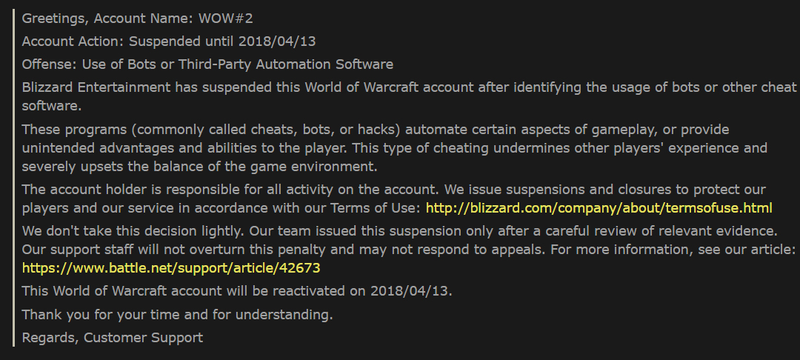Image resolution: width=800 pixels, height=360 pixels.
Task: Click the words 'World of Warcraft account' in the suspension paragraph
Action: [x=389, y=87]
